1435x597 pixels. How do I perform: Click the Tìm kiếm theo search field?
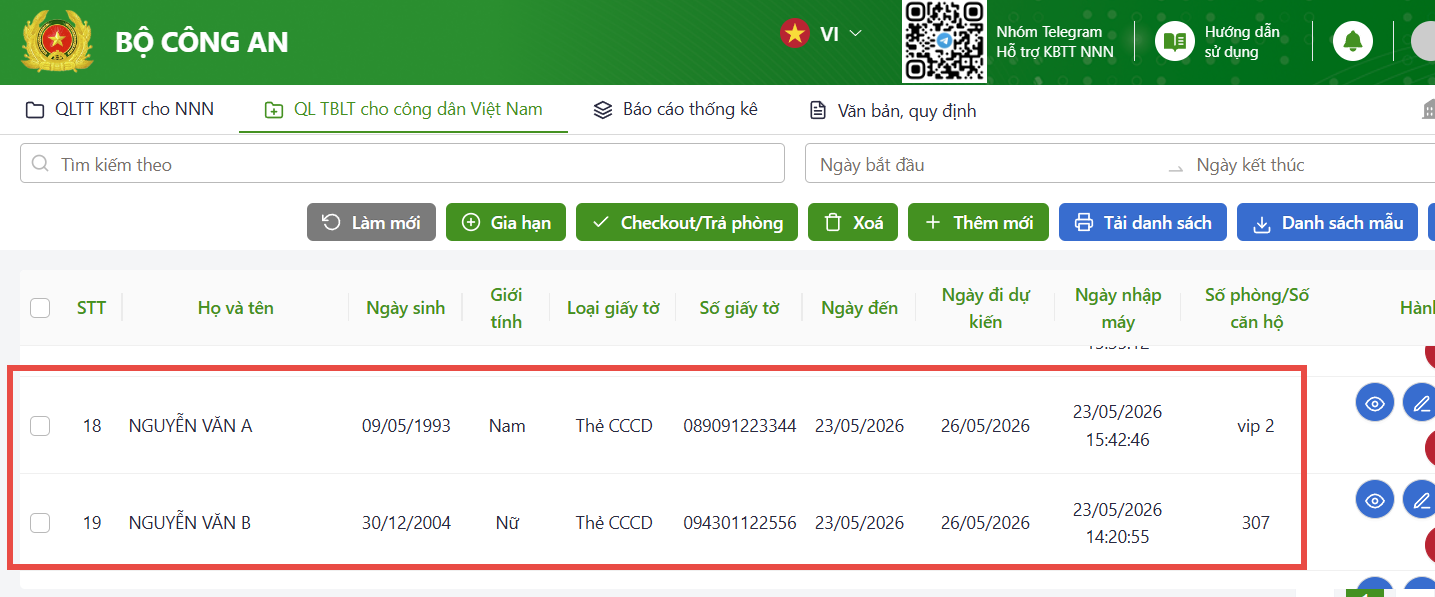coord(402,164)
